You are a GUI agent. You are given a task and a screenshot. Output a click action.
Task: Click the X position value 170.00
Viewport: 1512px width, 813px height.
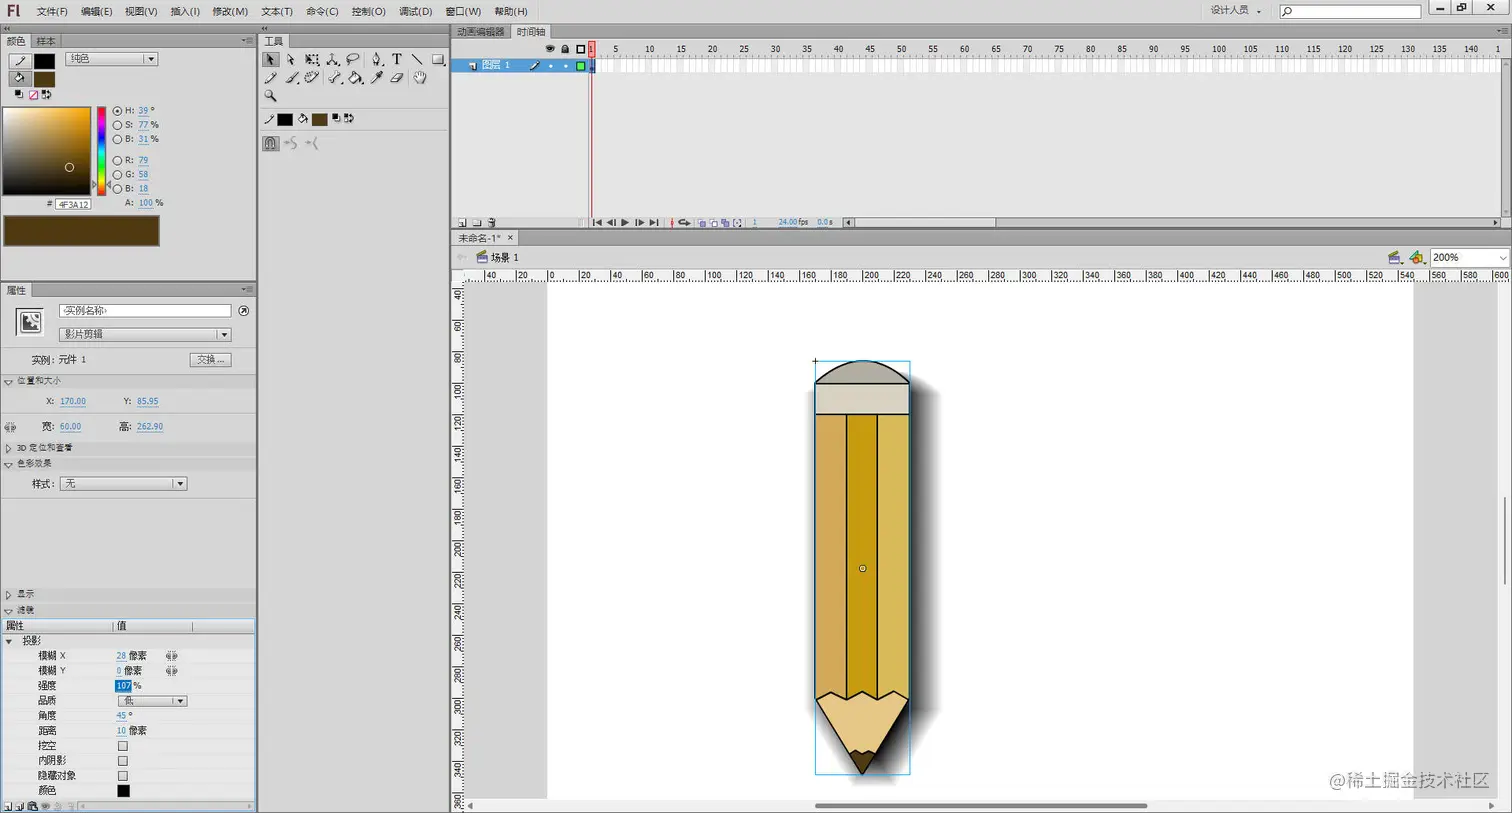click(x=73, y=401)
